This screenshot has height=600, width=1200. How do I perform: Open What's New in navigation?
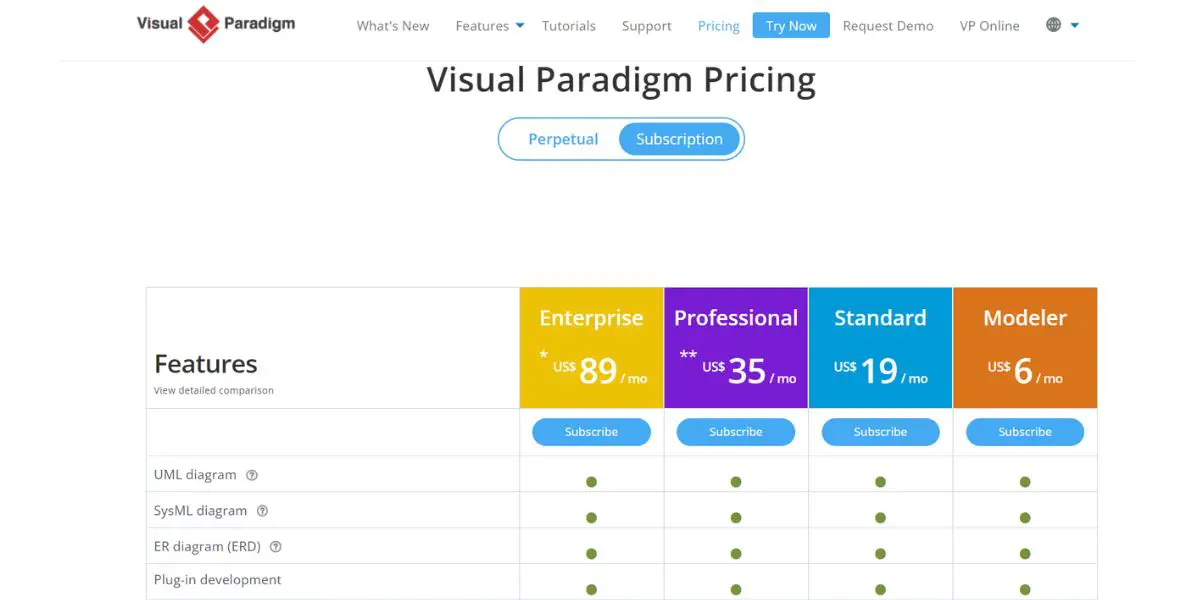tap(393, 26)
